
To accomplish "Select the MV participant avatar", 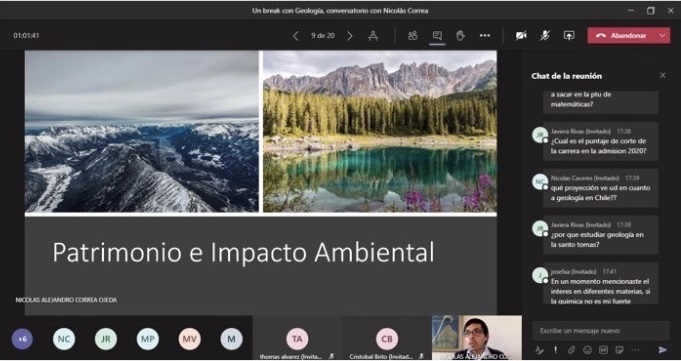I will click(x=189, y=339).
